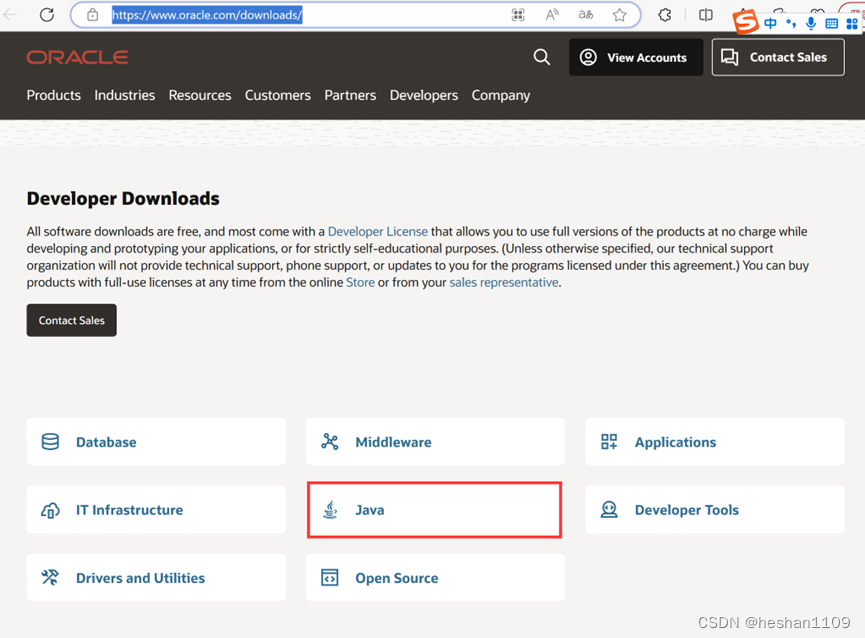
Task: Switch Sogou Chinese input mode indicator
Action: [x=770, y=23]
